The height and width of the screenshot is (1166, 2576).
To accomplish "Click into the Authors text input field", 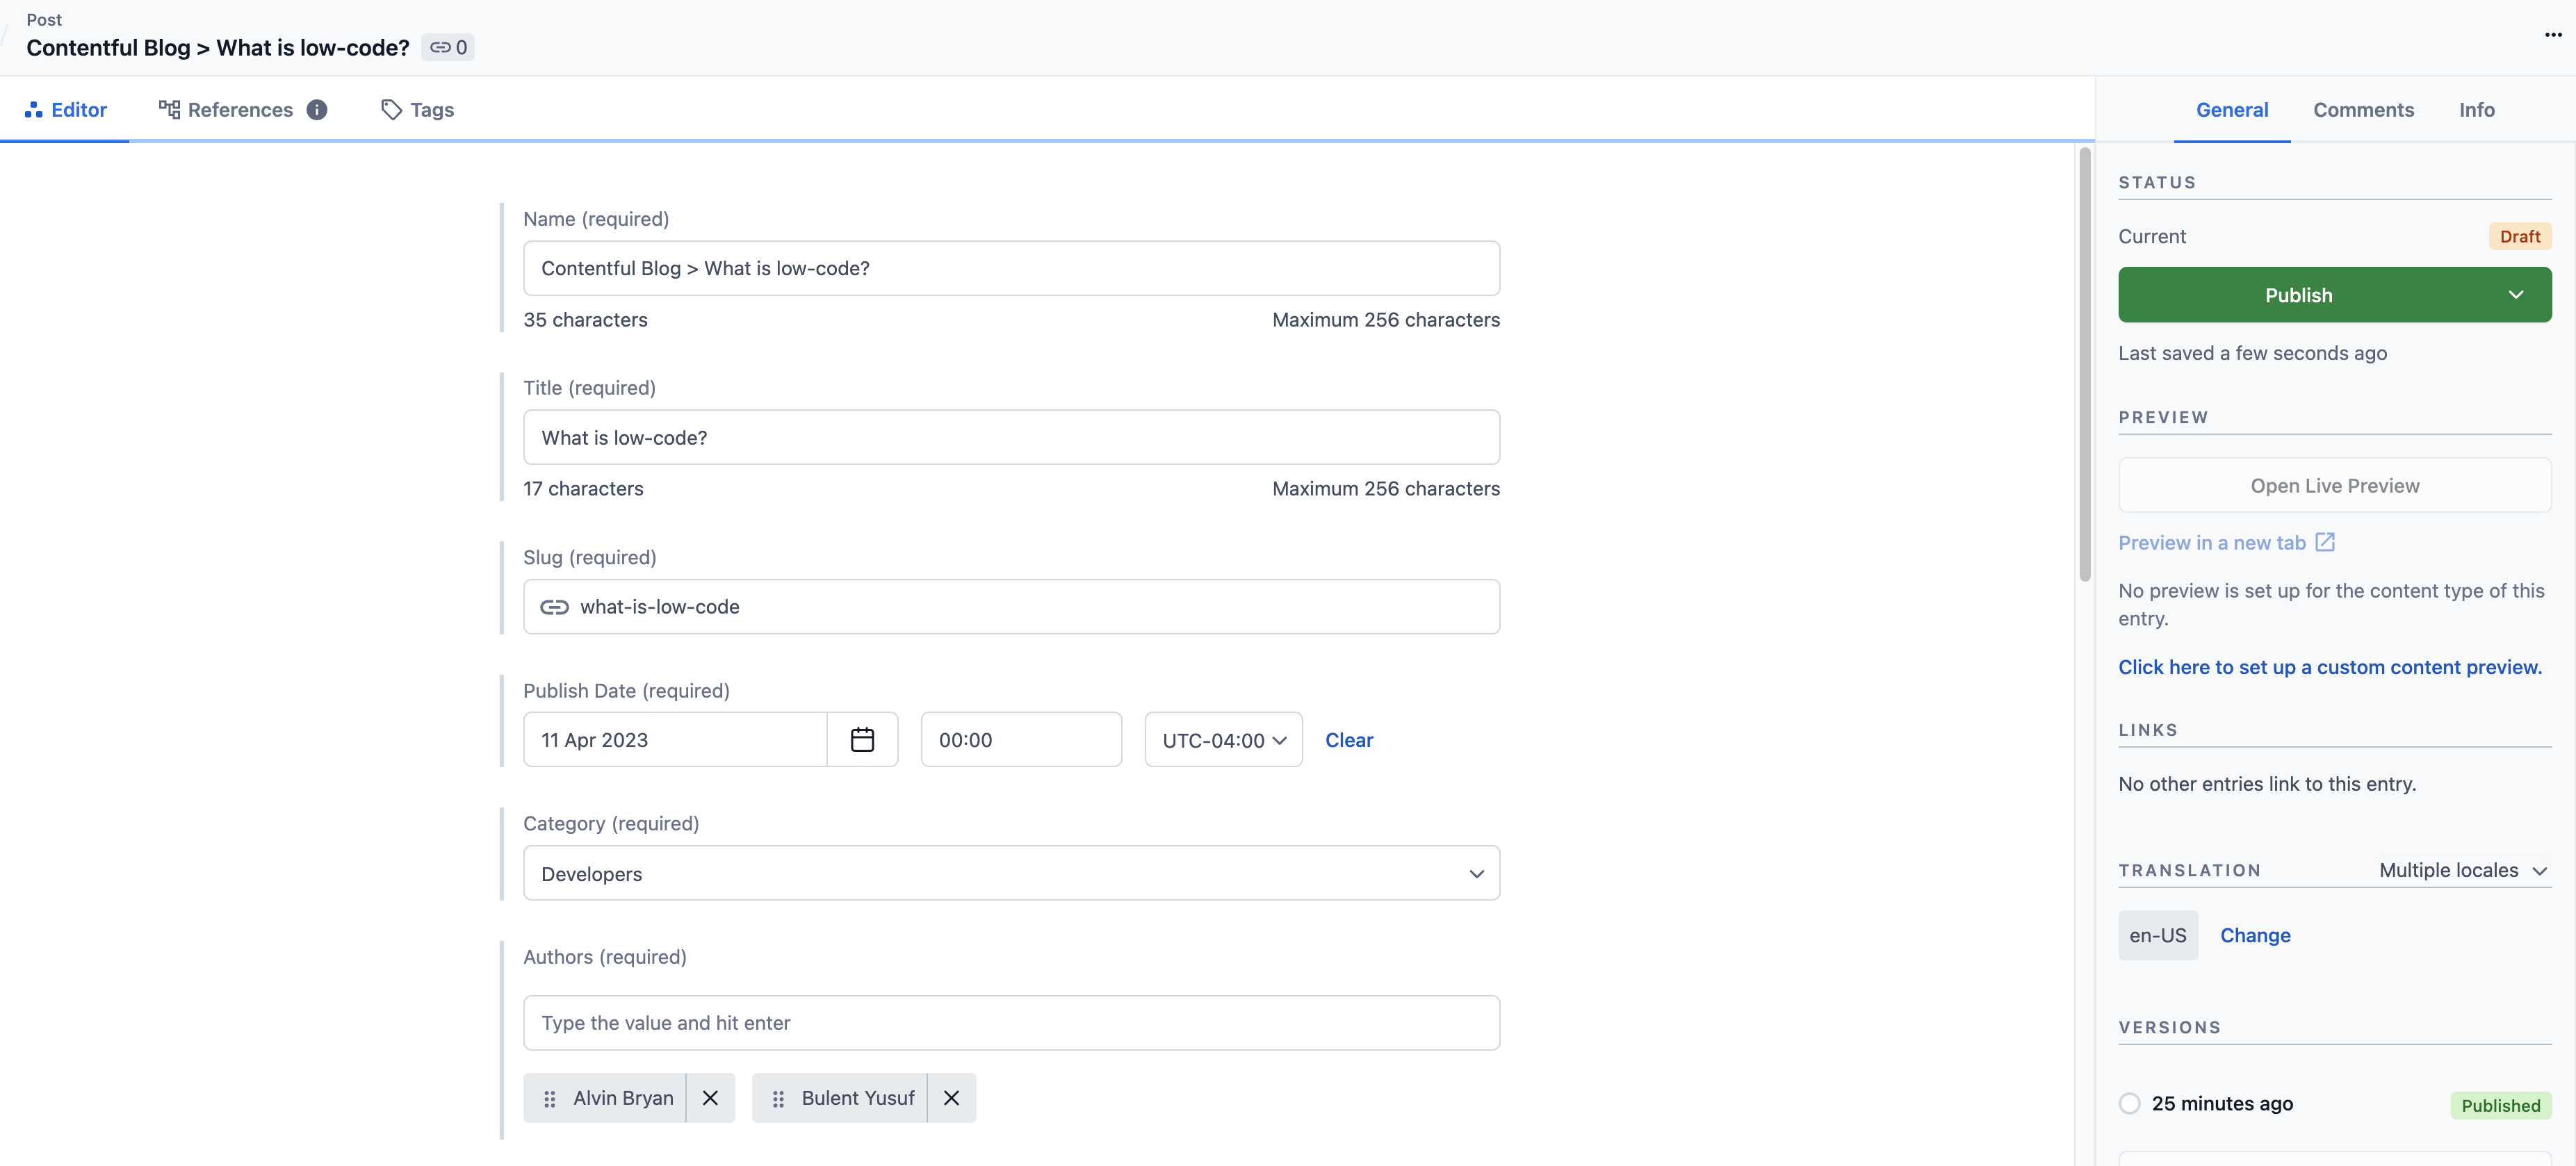I will click(1010, 1022).
